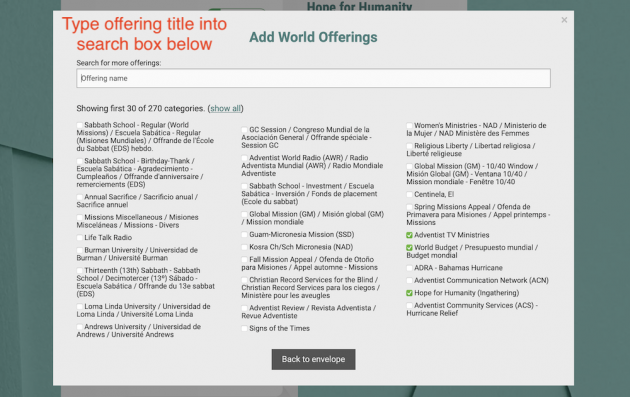
Task: Check Kosra Ch/Sch Micronesia (NAD)
Action: (244, 247)
